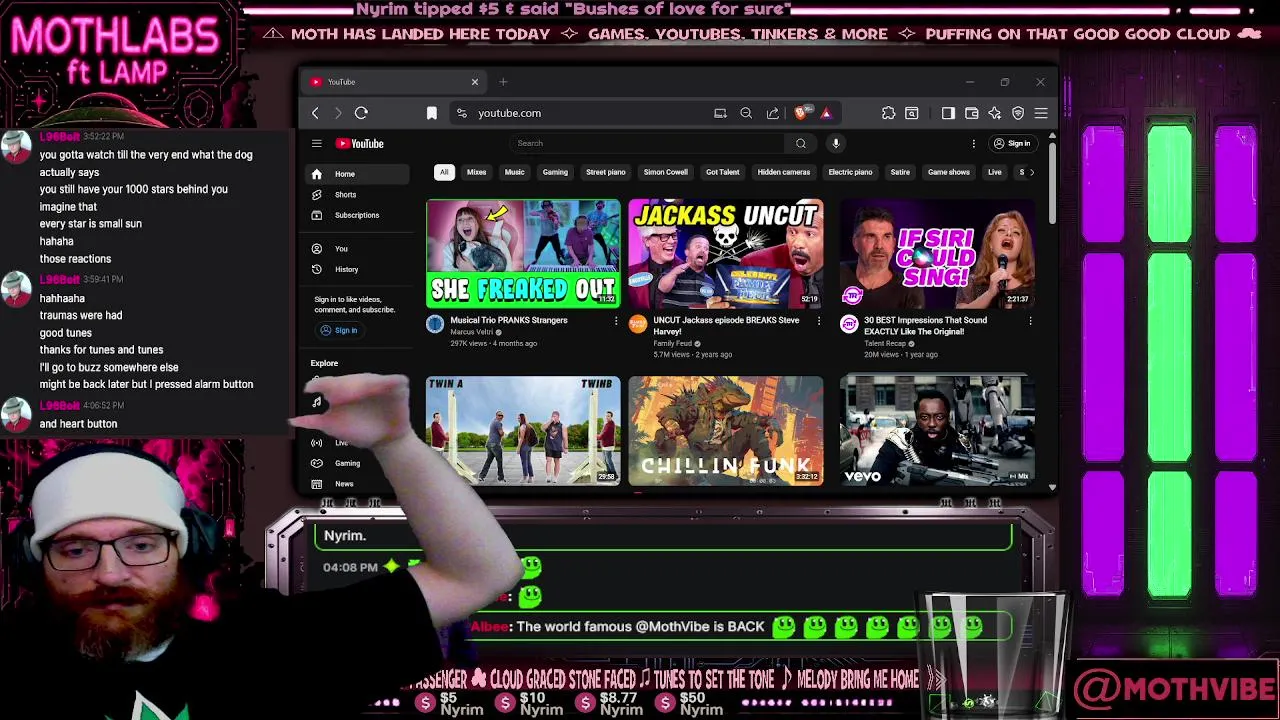
Task: Click the cast/install icon in the address bar
Action: point(720,113)
